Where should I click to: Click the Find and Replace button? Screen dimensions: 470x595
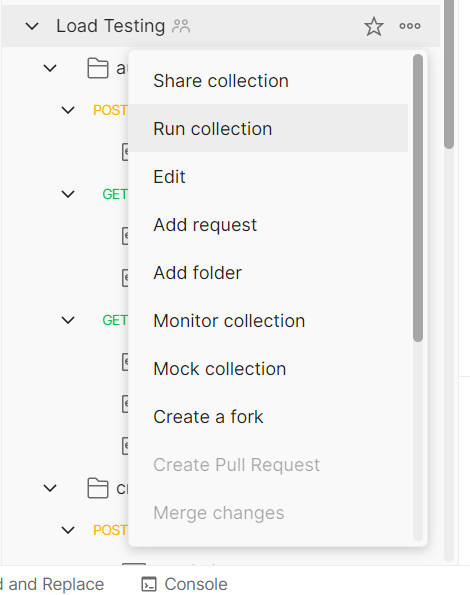click(52, 584)
